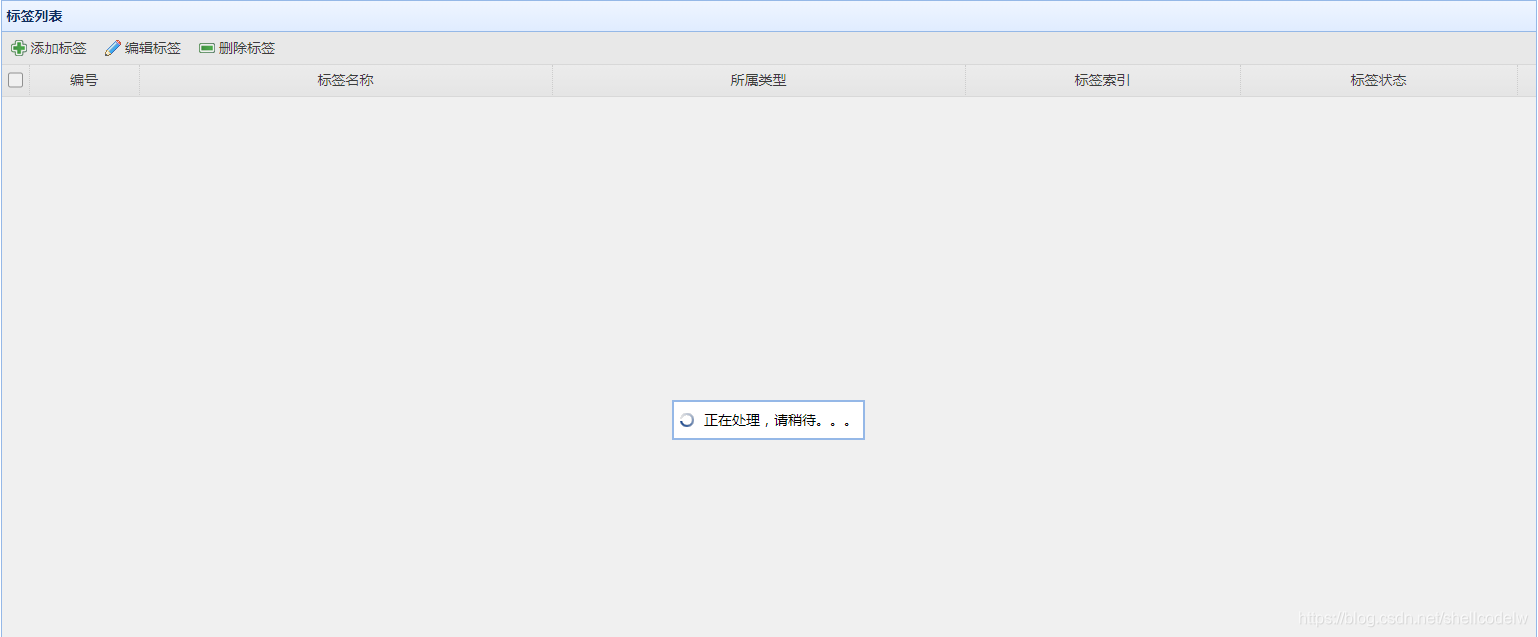Click the 编辑标签 button label
Screen dimensions: 1538x637
(153, 48)
